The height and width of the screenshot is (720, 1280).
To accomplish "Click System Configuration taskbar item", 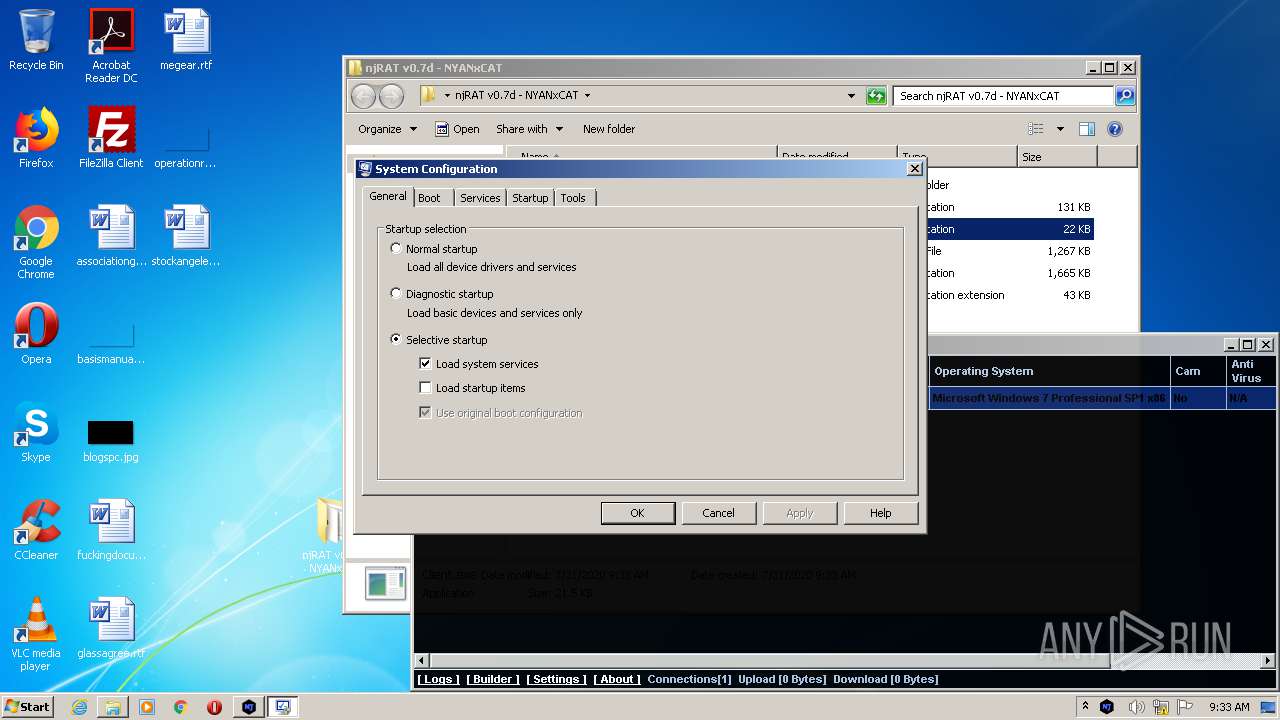I will coord(283,706).
